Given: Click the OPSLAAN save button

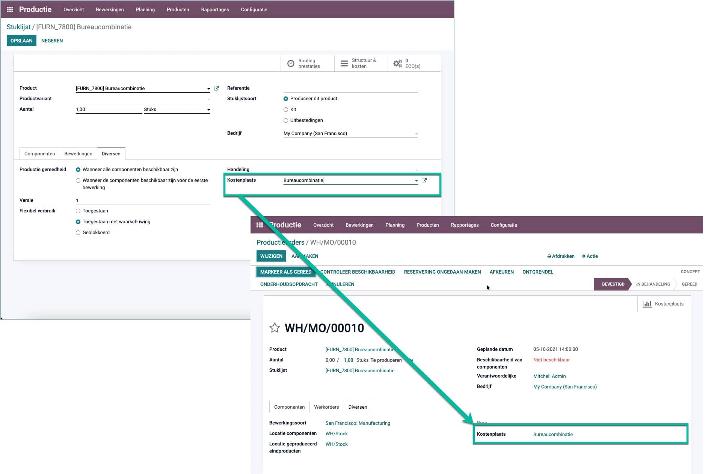Looking at the screenshot, I should [22, 41].
